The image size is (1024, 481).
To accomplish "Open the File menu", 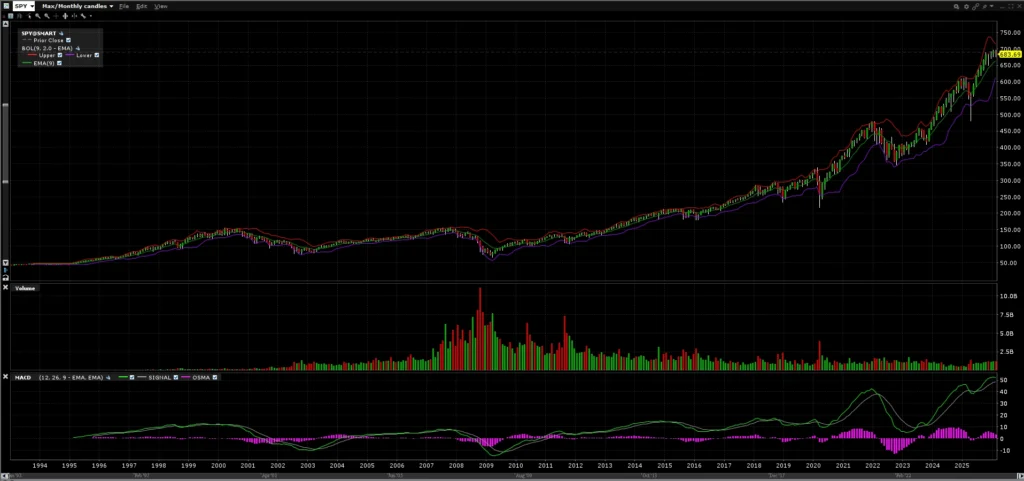I will [124, 6].
